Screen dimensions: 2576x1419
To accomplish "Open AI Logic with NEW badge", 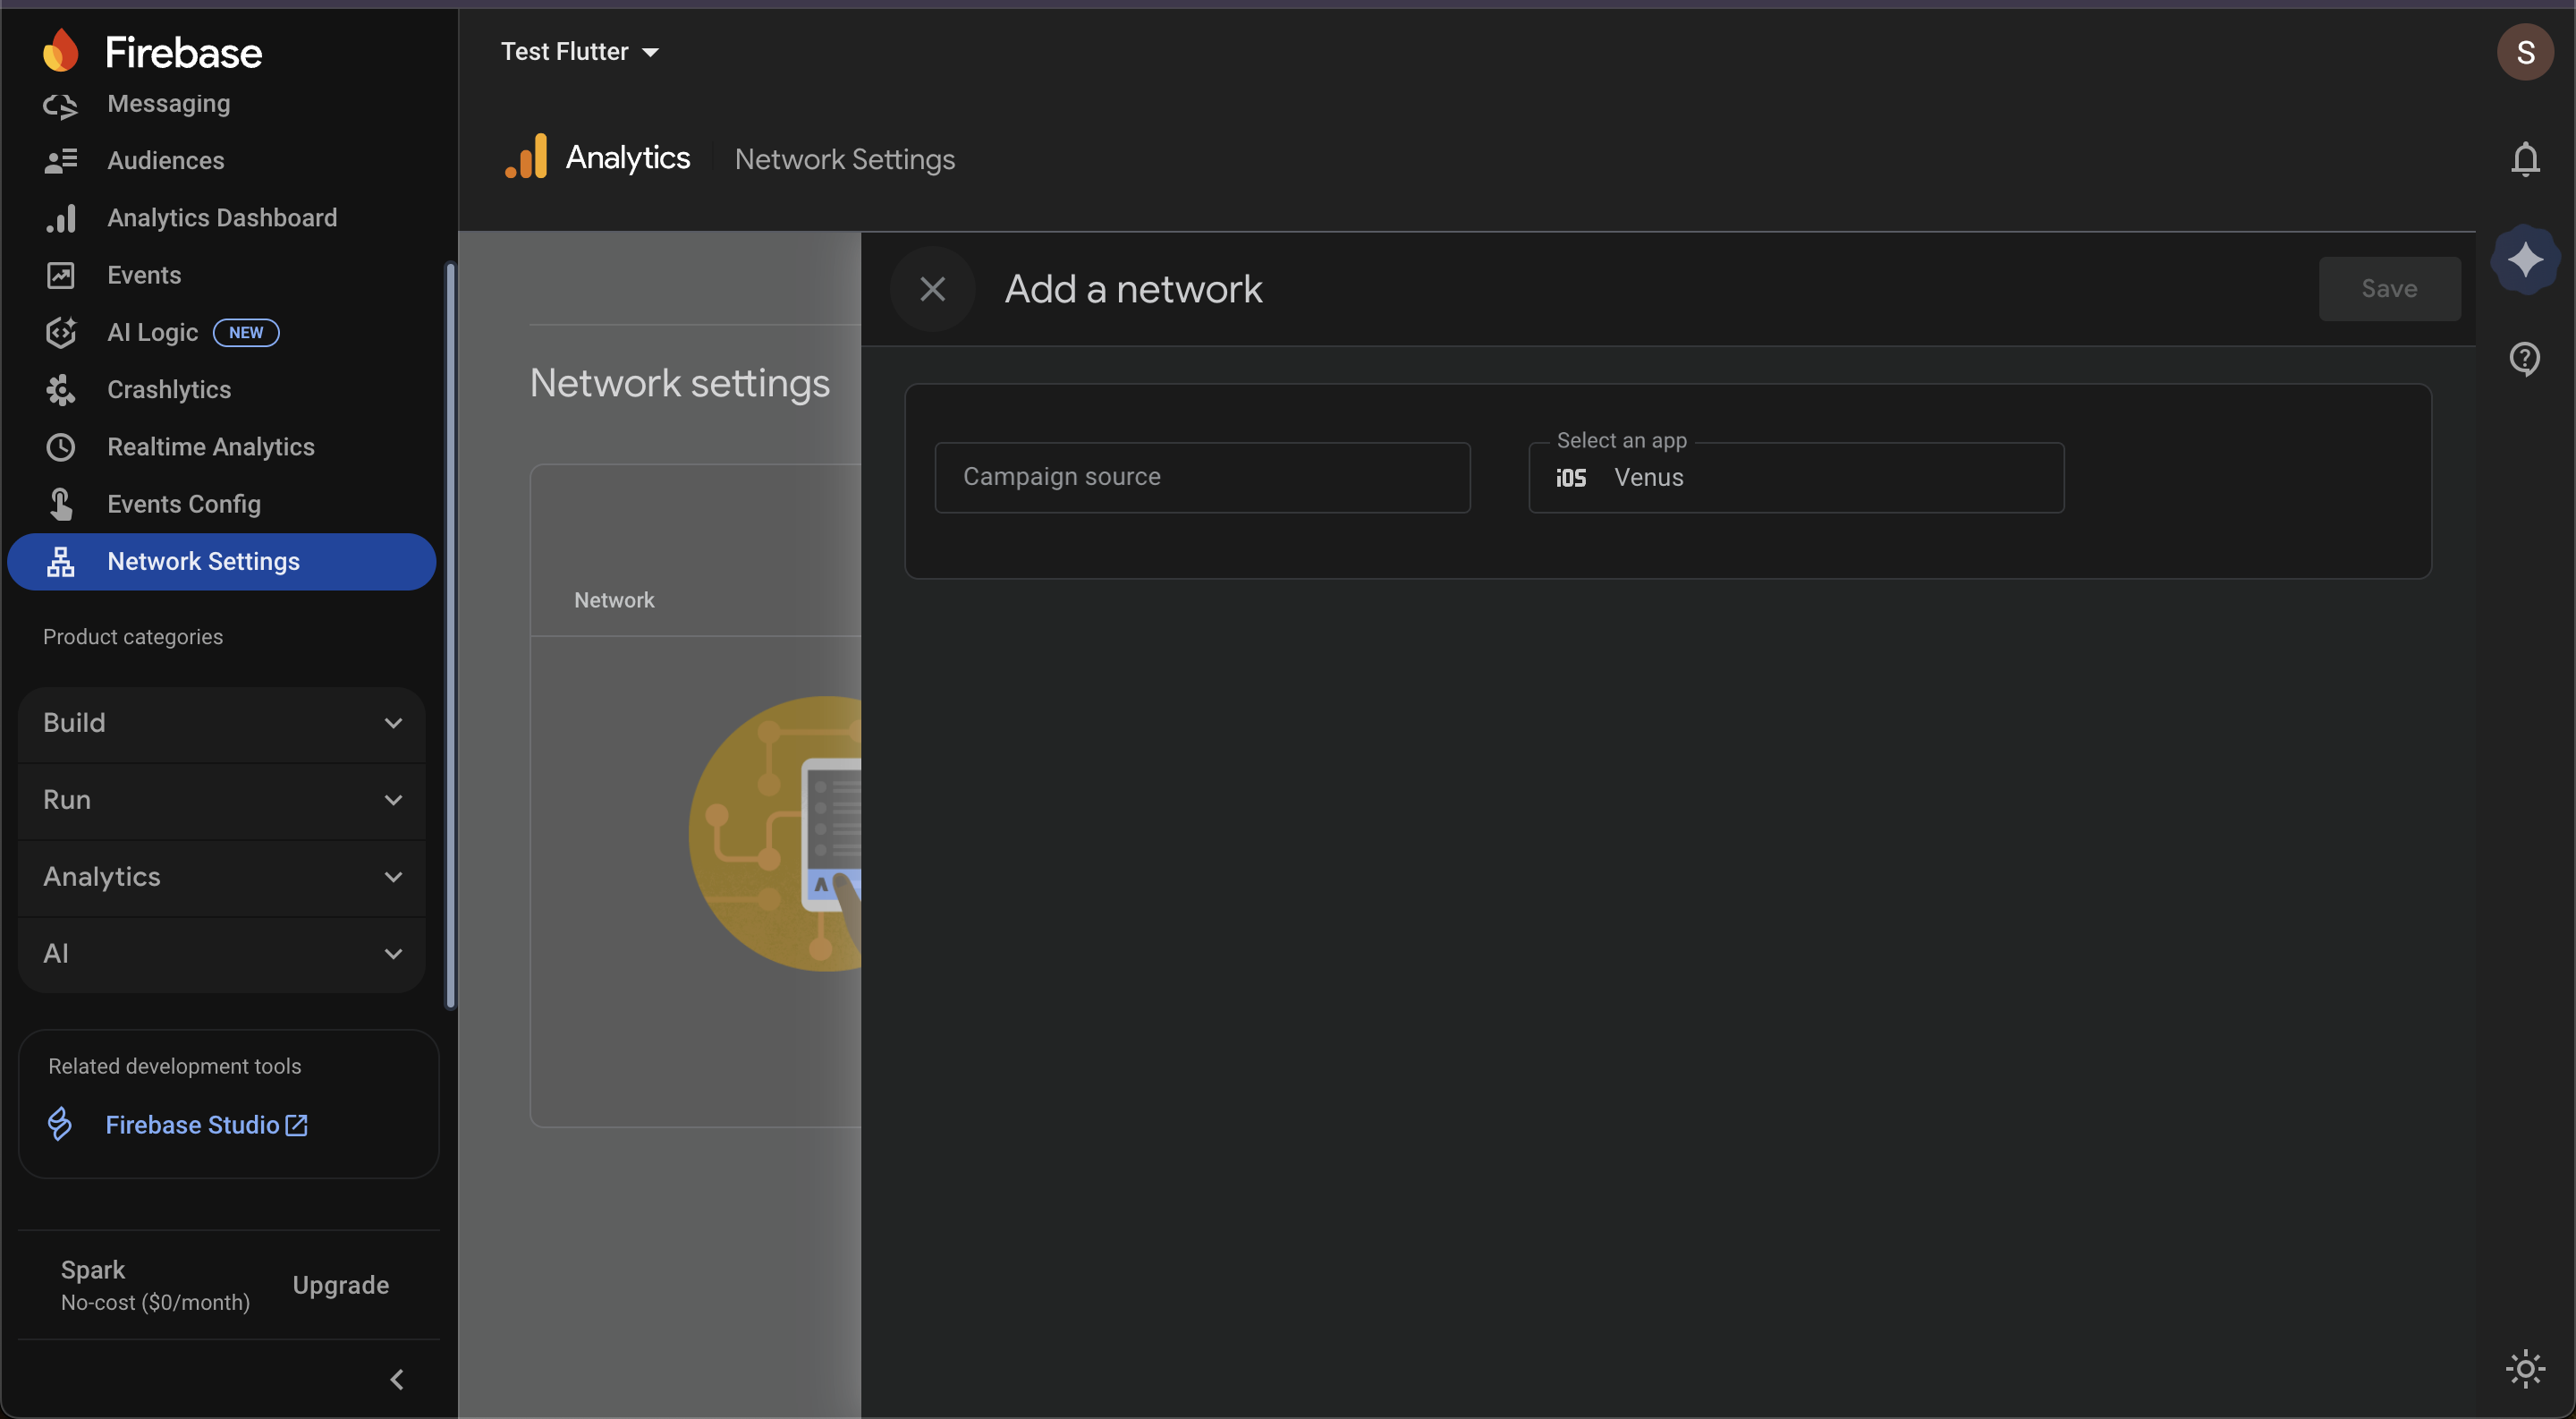I will [x=153, y=332].
